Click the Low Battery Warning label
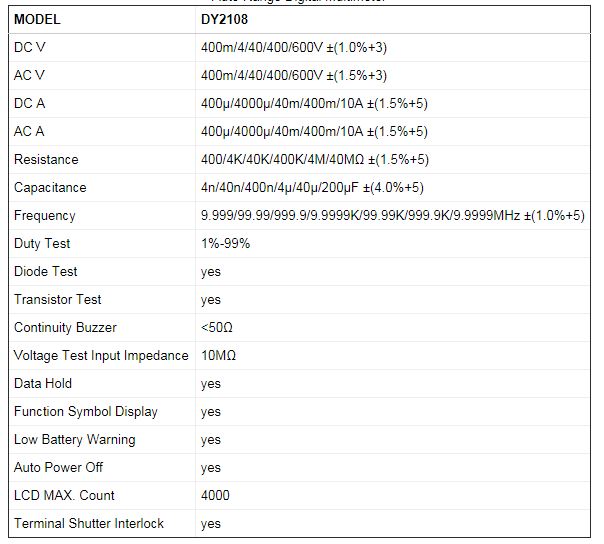 point(74,439)
